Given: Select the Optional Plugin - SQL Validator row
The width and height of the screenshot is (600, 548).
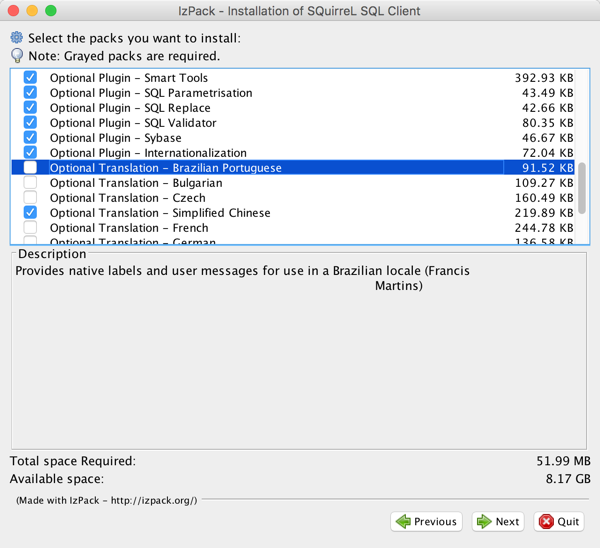Looking at the screenshot, I should [x=293, y=122].
